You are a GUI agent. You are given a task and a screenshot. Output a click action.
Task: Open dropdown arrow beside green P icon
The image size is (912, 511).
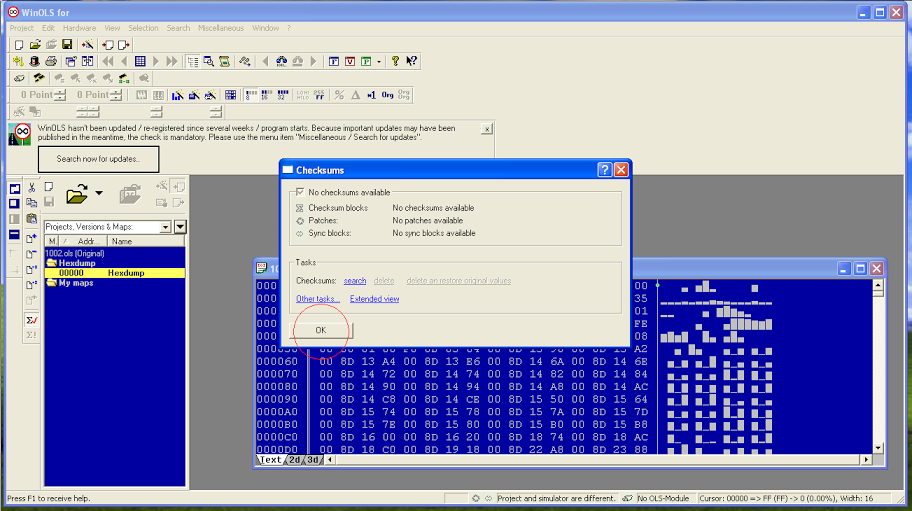tap(379, 61)
